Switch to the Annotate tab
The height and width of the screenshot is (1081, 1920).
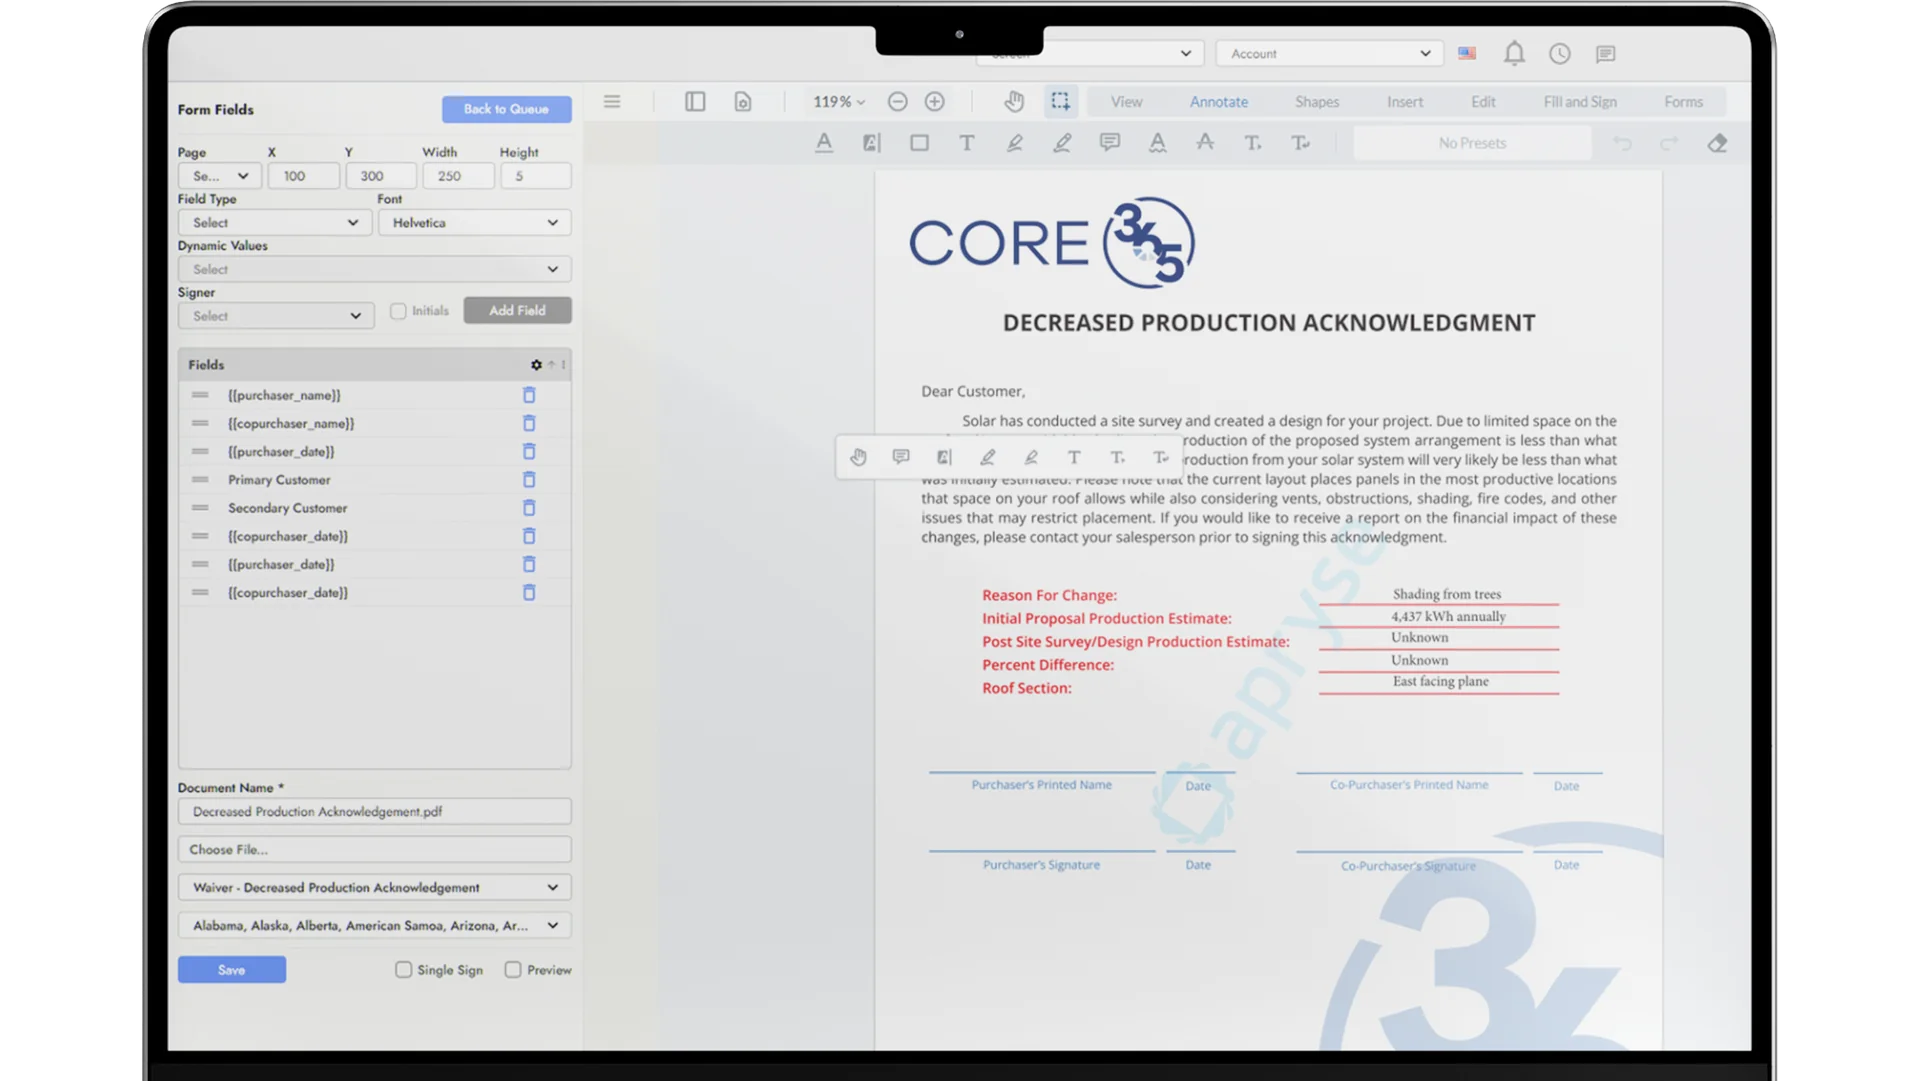click(1218, 102)
